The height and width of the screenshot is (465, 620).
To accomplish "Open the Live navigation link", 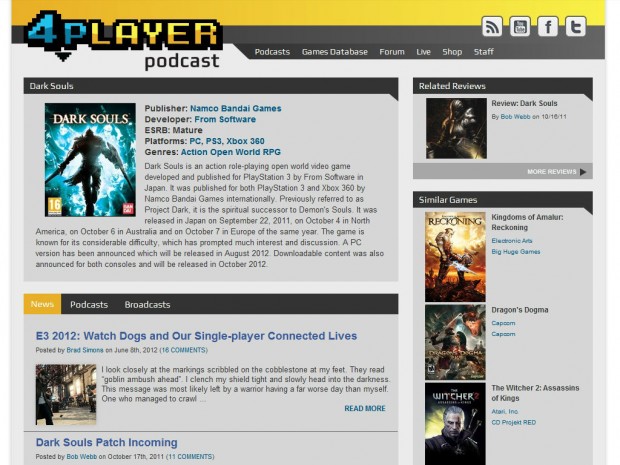I will click(423, 52).
